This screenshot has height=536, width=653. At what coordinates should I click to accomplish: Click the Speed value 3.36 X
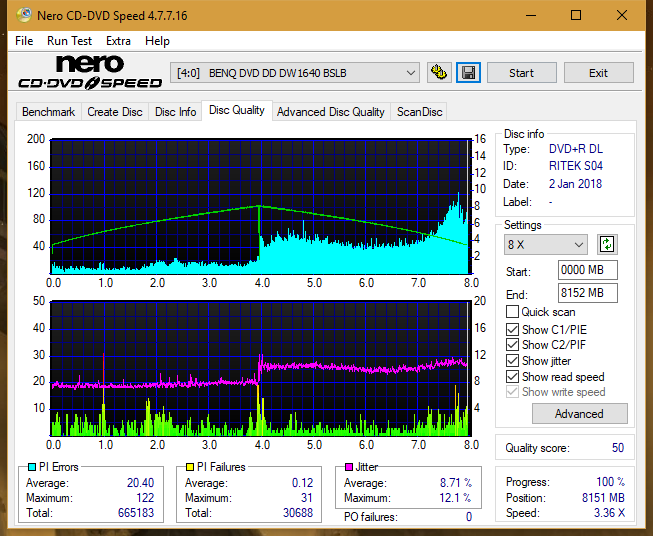[609, 513]
